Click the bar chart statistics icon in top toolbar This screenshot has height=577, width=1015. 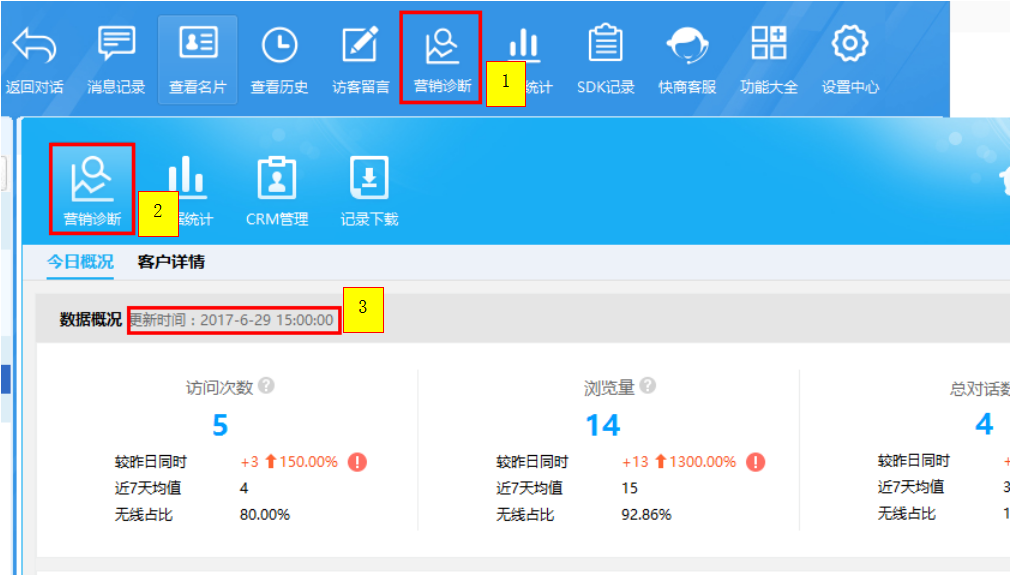pos(524,46)
